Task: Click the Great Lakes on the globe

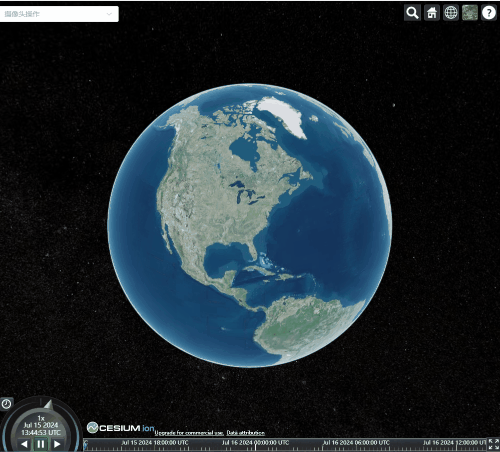Action: click(246, 193)
